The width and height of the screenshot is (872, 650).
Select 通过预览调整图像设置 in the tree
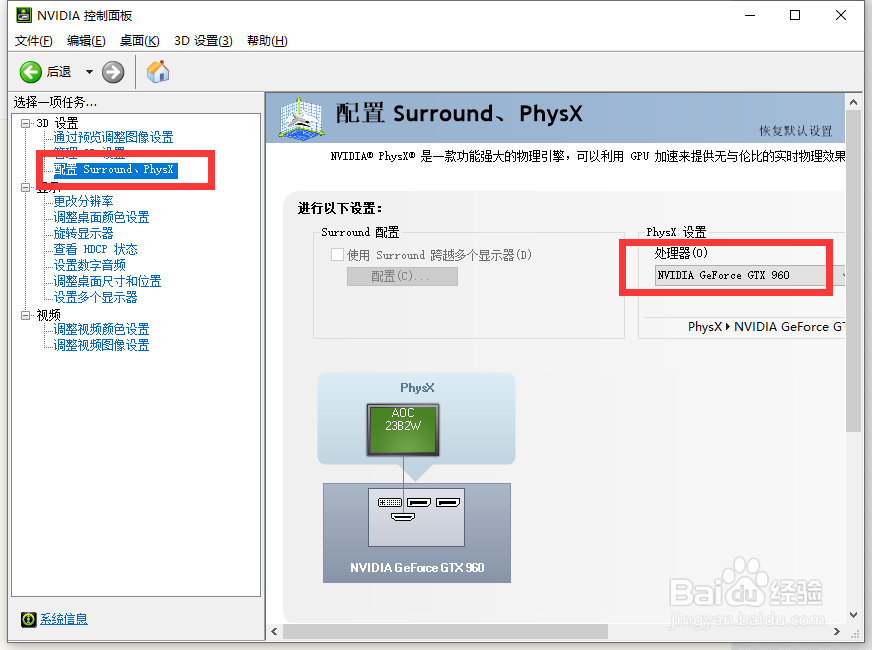click(x=113, y=137)
